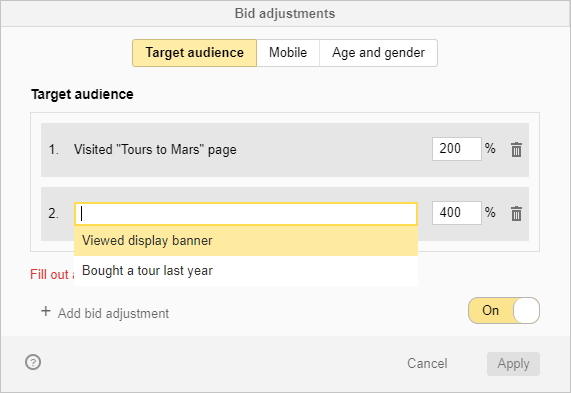571x393 pixels.
Task: Edit the 200 percent bid field
Action: point(457,149)
